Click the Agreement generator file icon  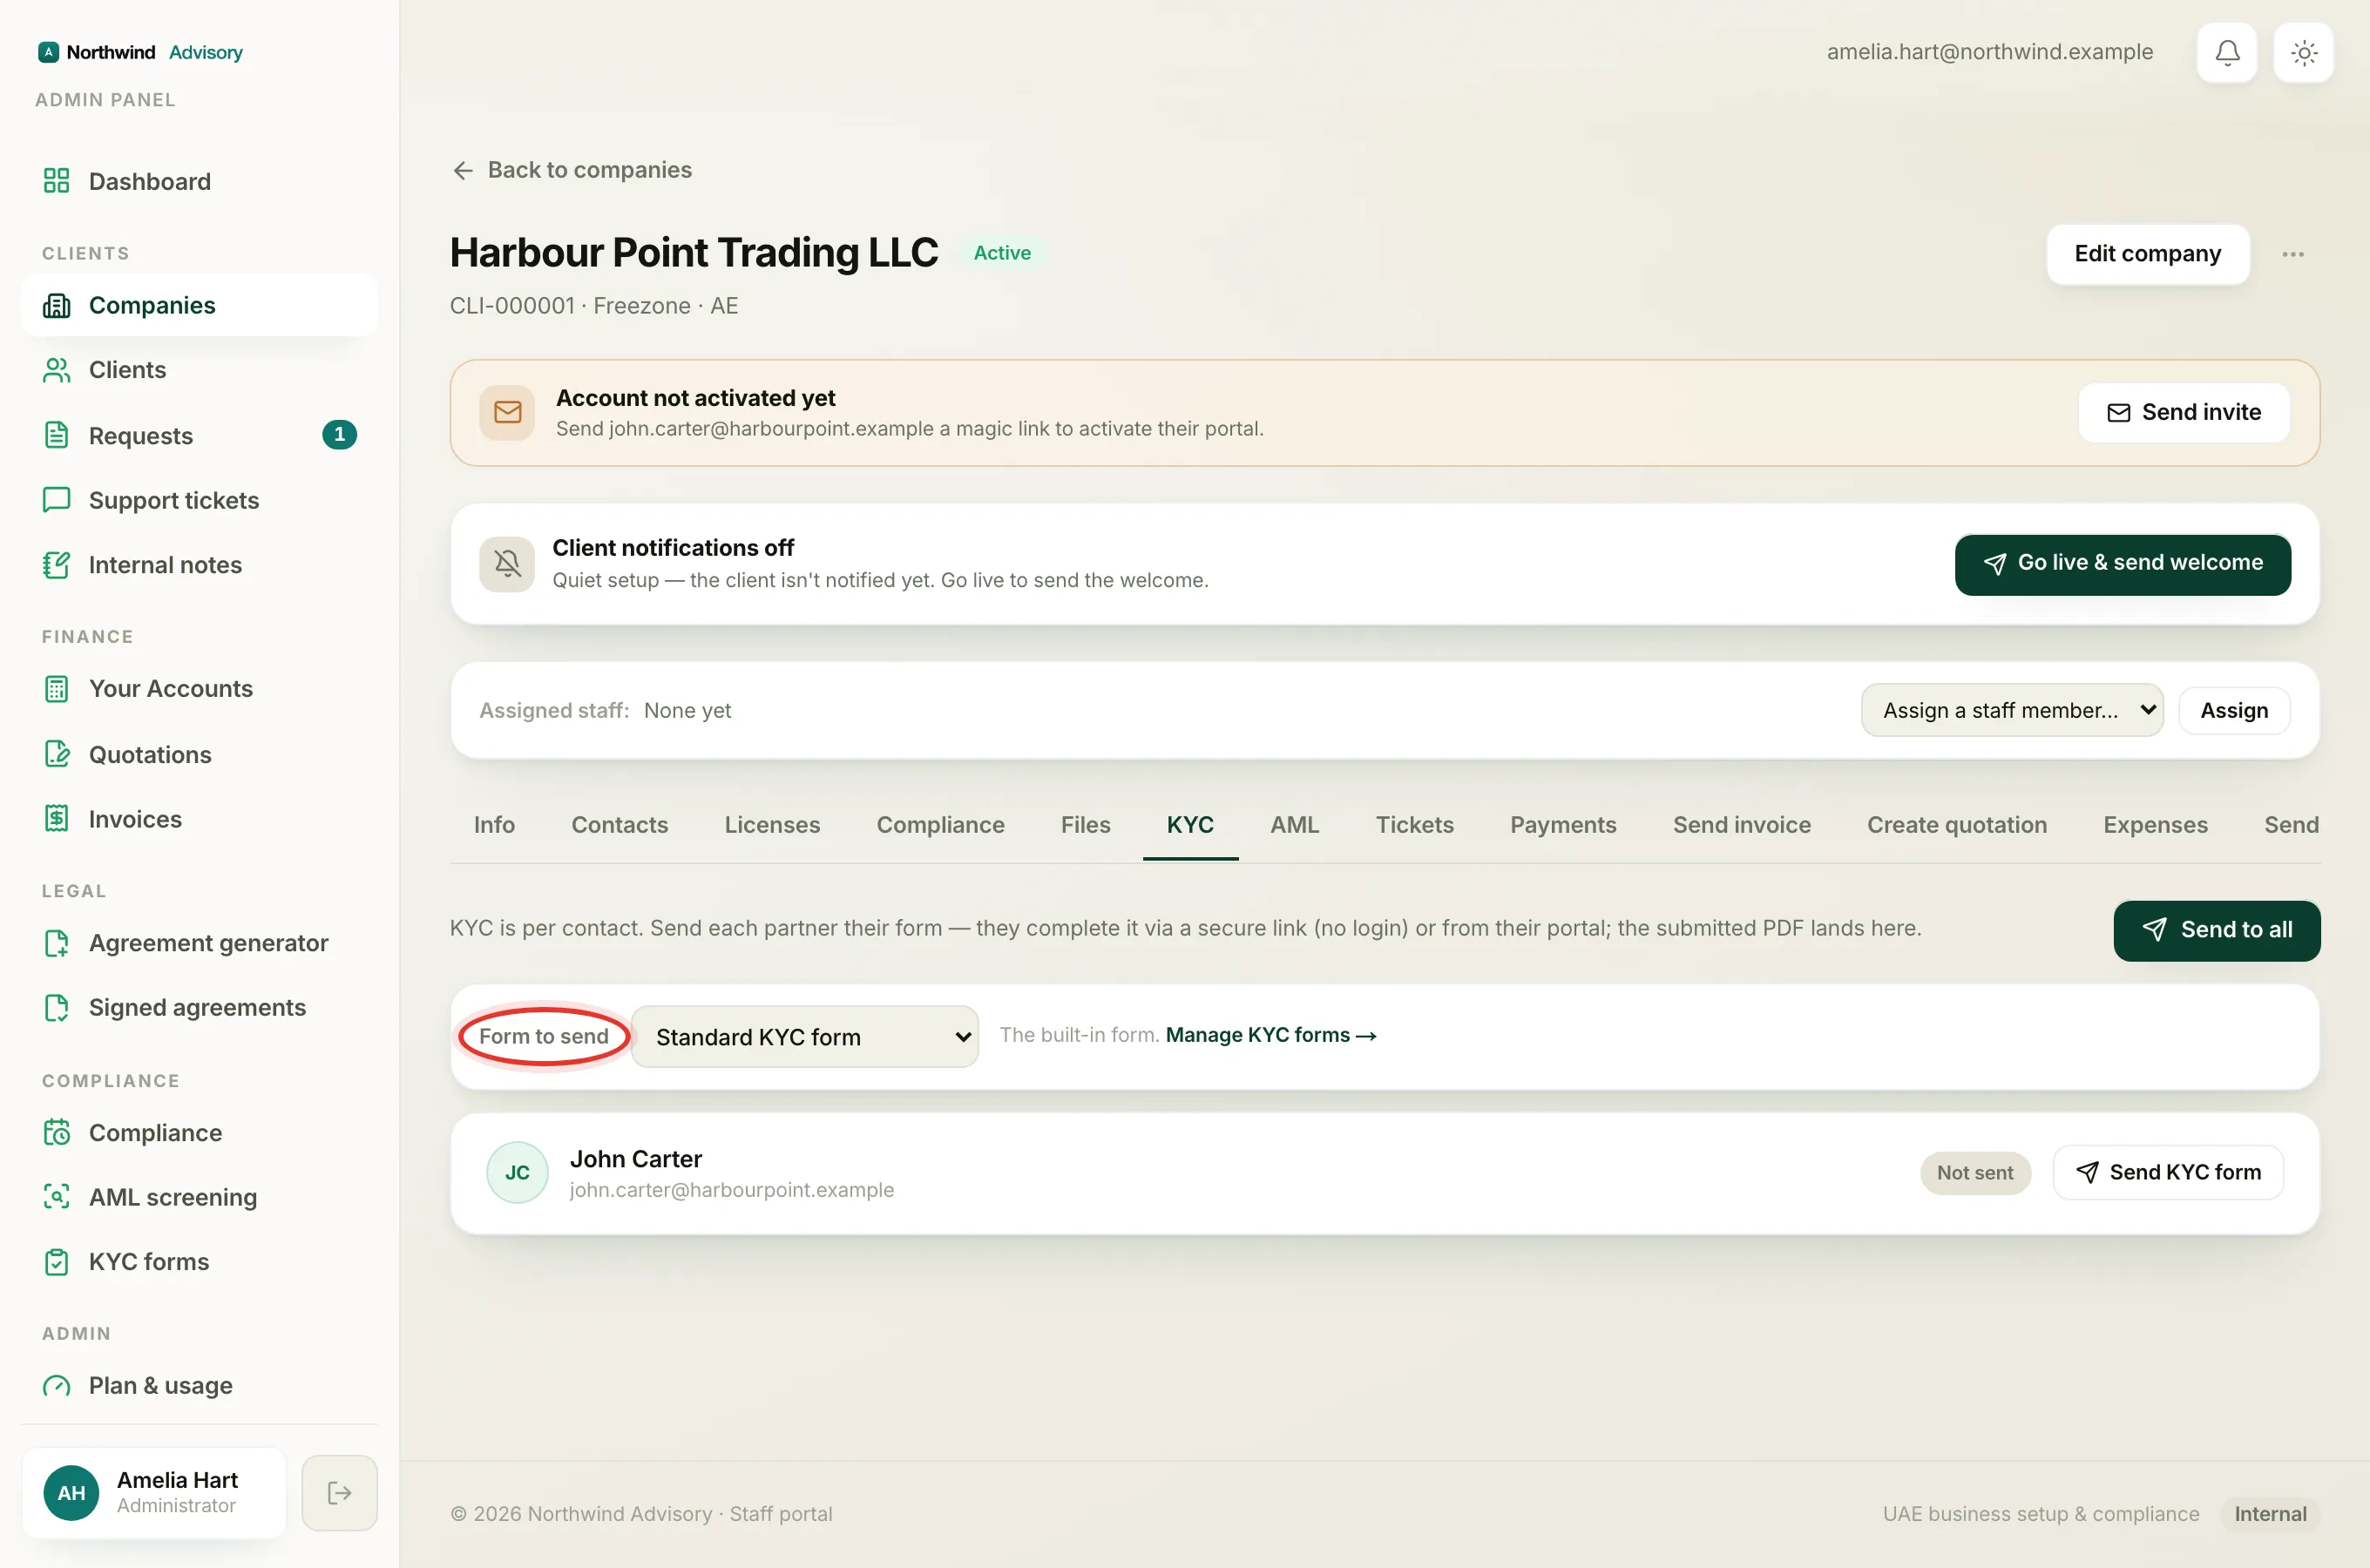57,943
